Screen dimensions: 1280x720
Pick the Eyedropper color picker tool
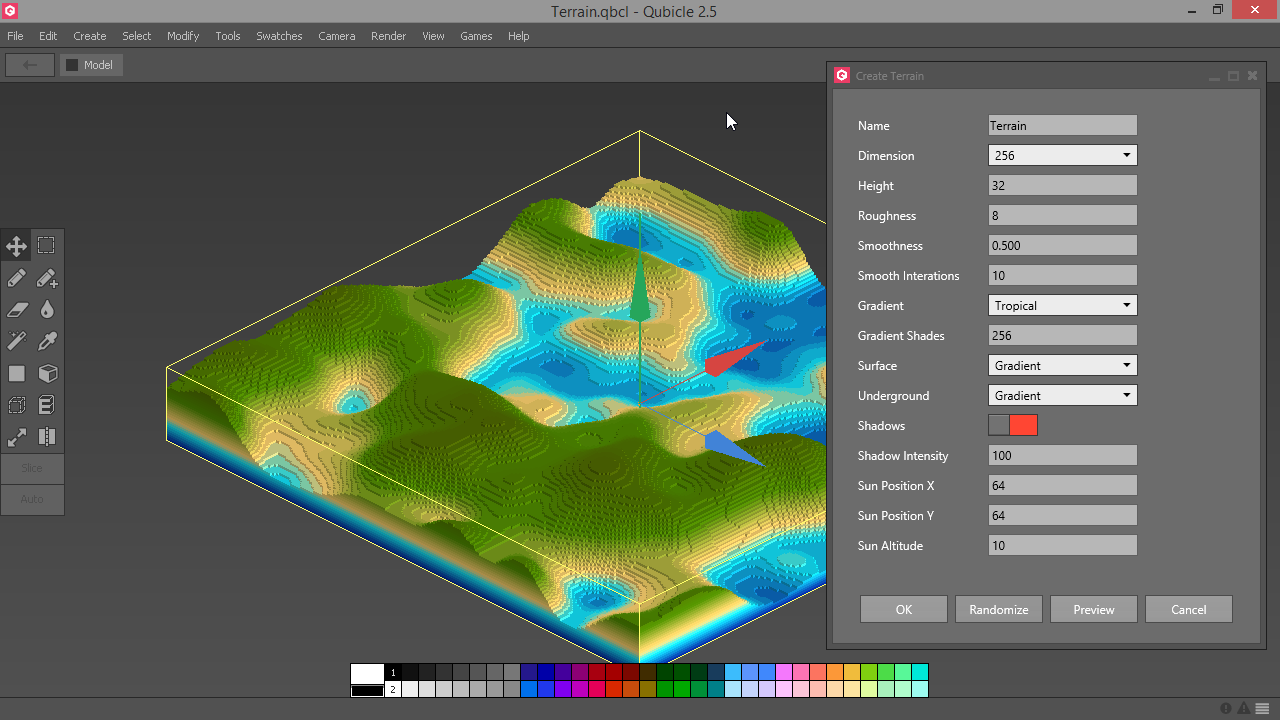(x=47, y=342)
